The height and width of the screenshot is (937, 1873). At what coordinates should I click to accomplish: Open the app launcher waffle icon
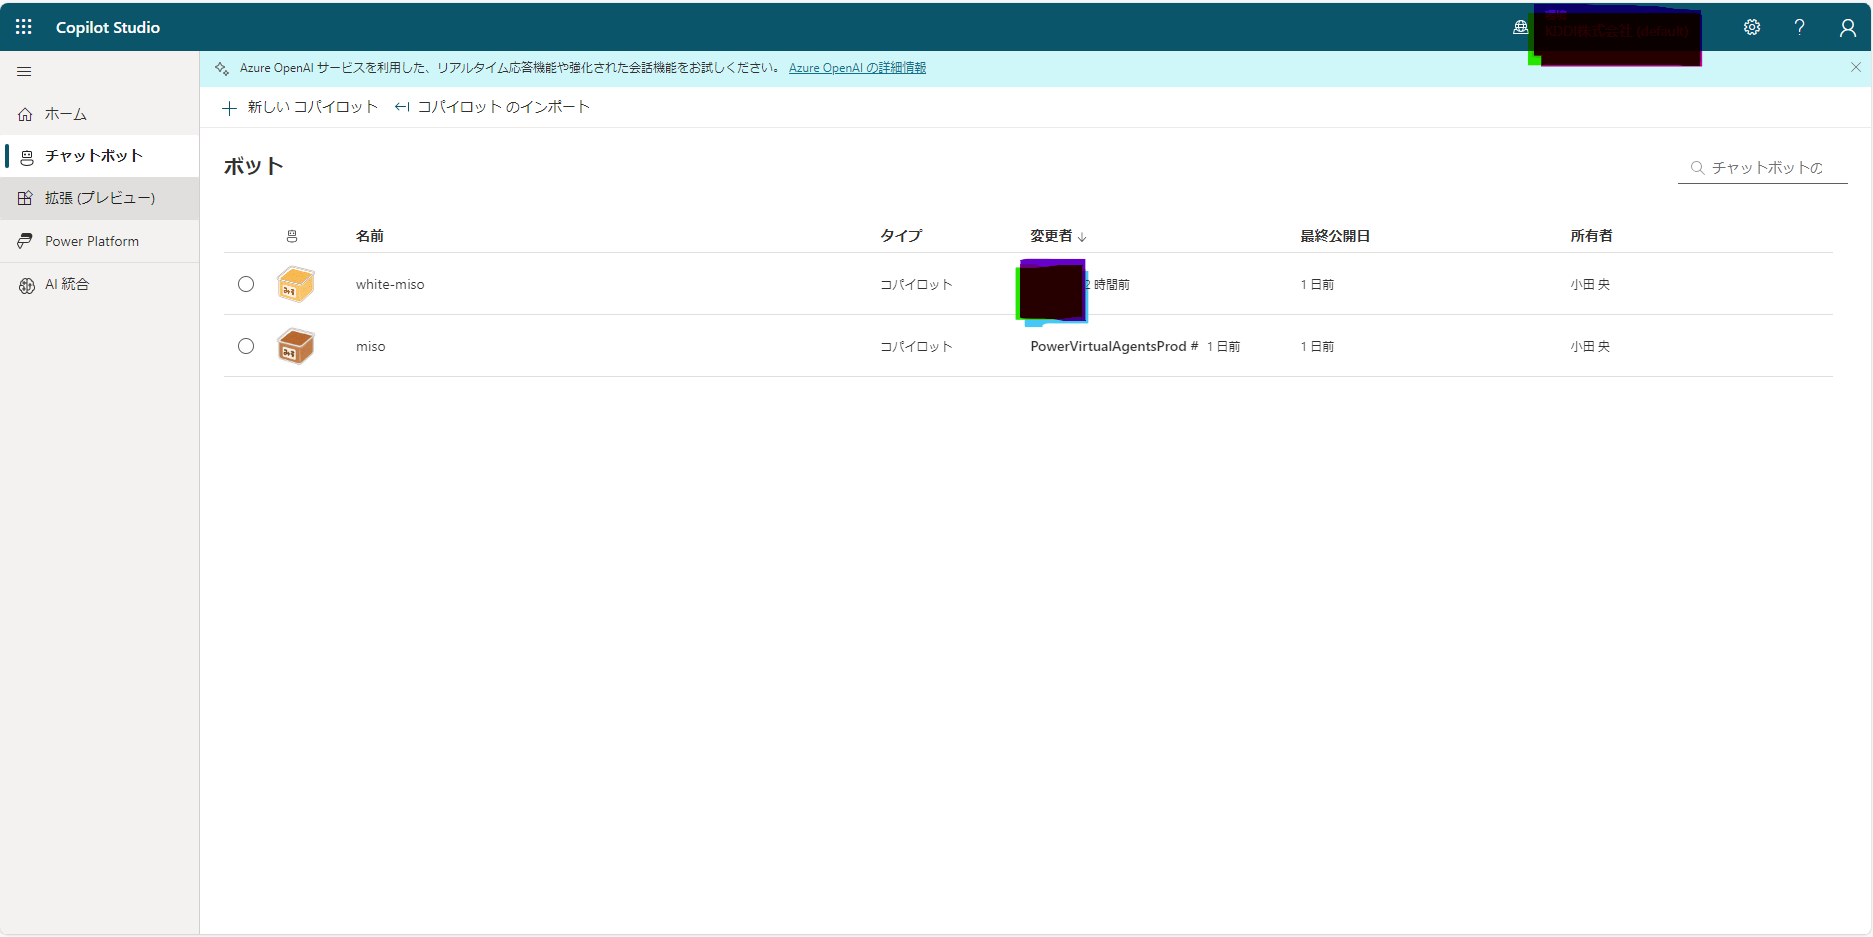click(24, 27)
